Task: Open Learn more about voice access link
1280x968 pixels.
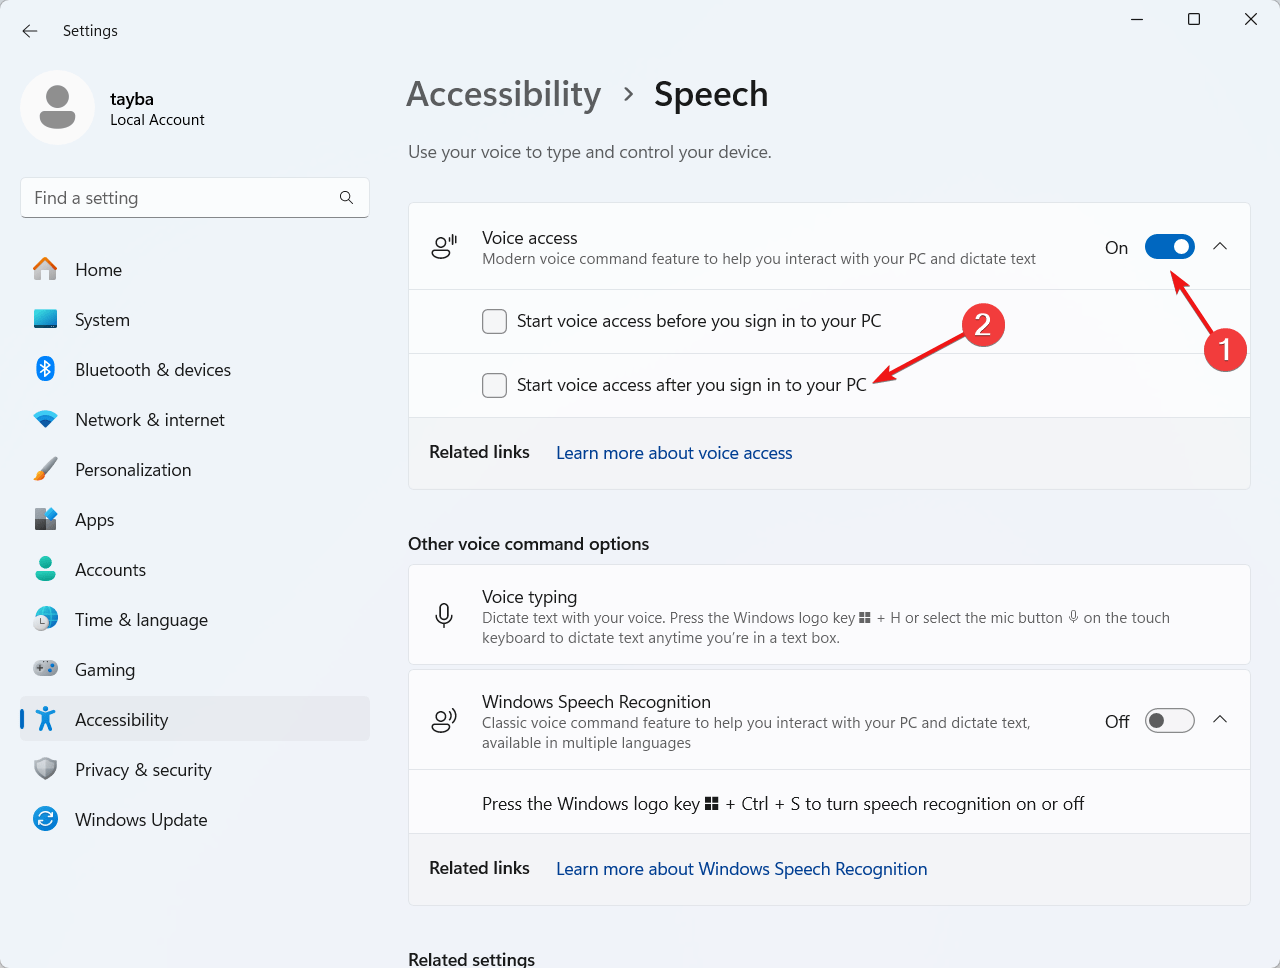Action: coord(674,453)
